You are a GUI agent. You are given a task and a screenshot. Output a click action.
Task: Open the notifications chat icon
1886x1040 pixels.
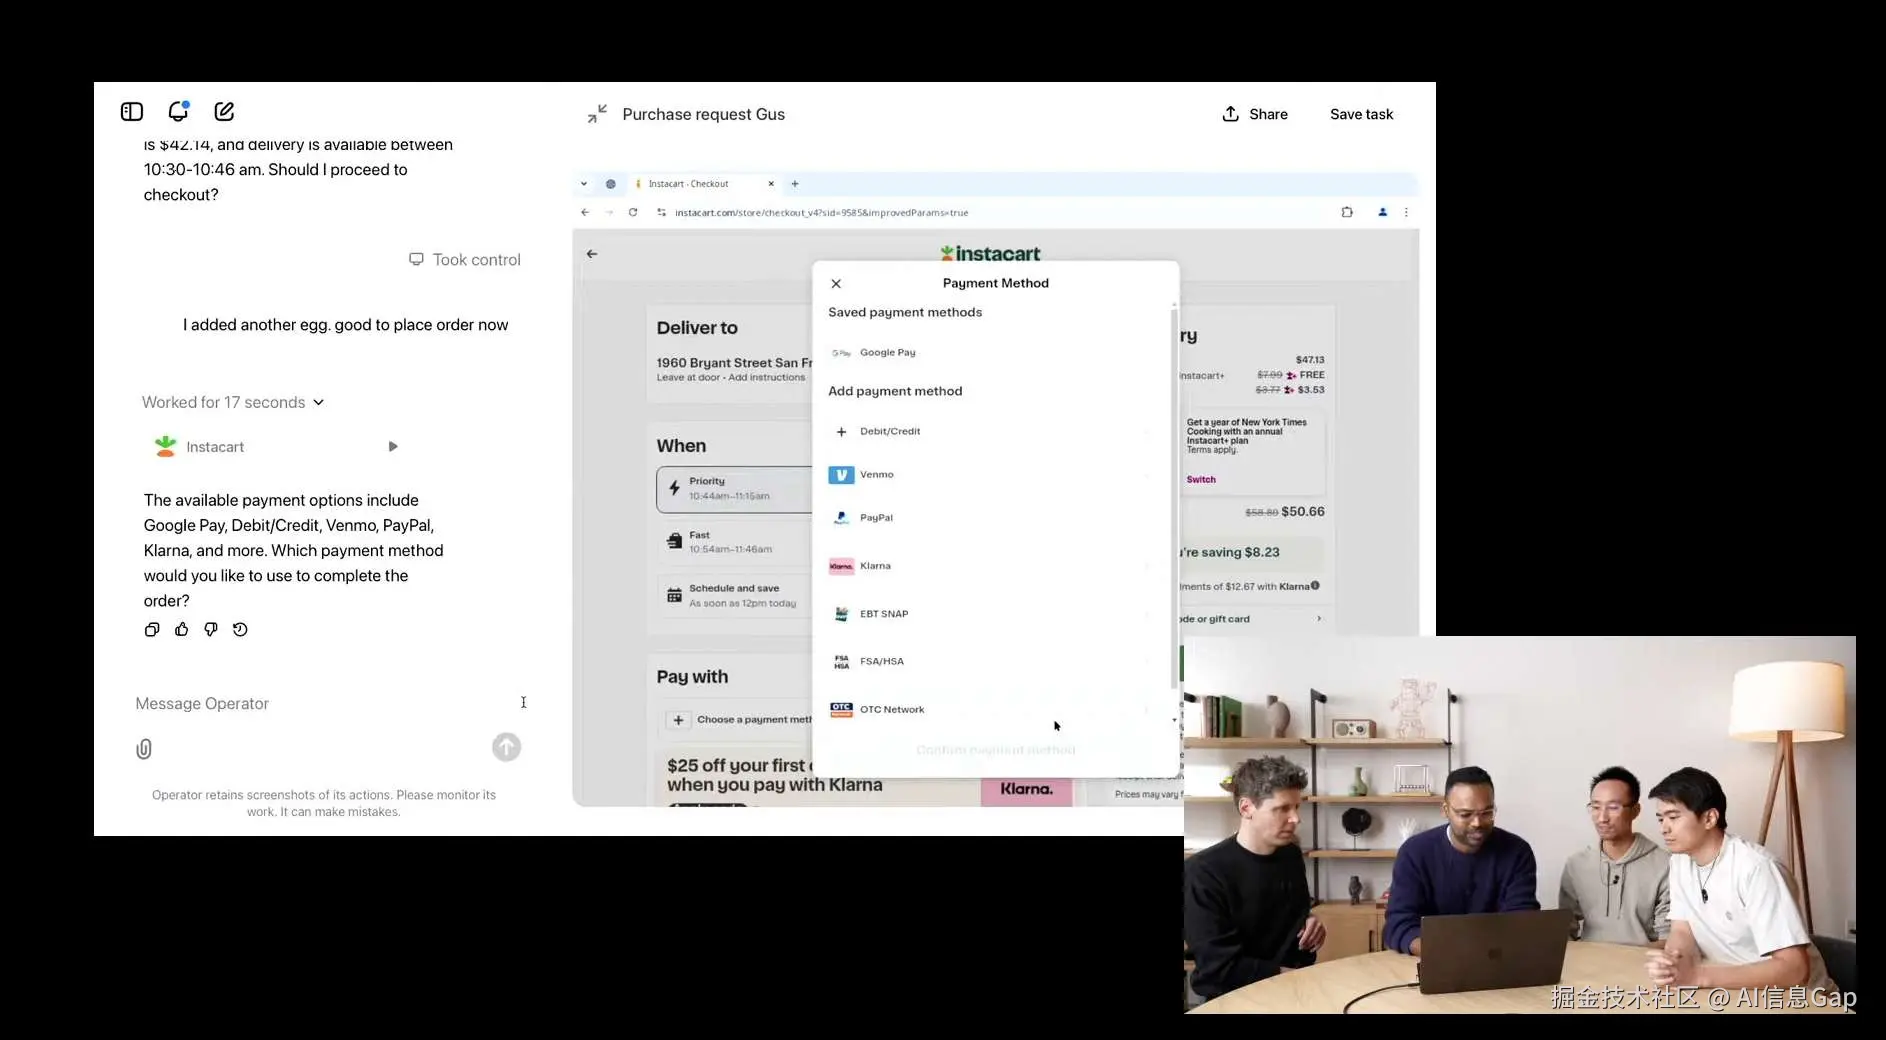[x=178, y=111]
